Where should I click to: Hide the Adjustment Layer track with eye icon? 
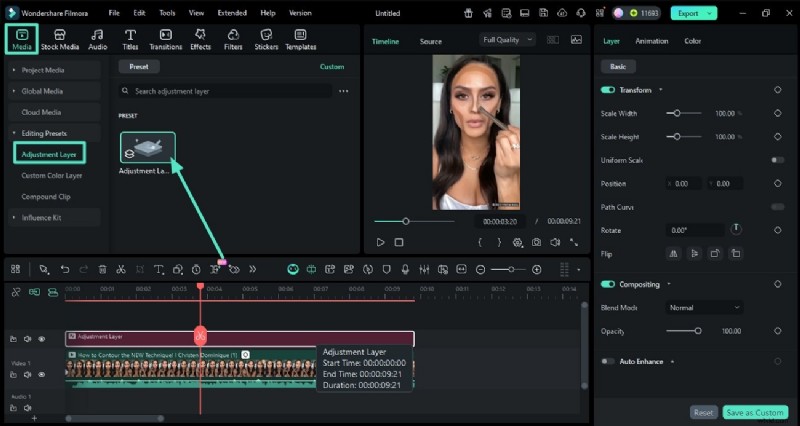coord(42,339)
